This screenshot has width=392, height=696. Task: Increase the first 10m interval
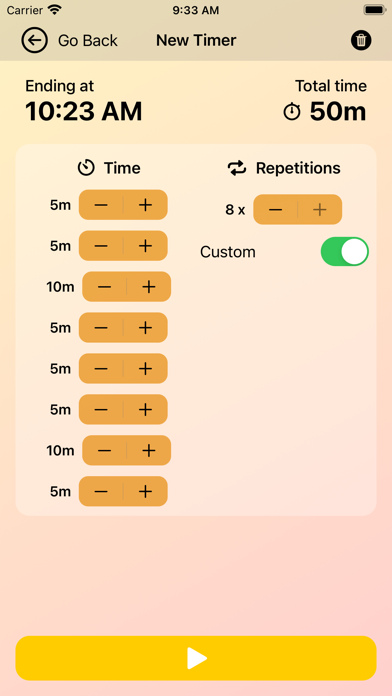point(149,287)
